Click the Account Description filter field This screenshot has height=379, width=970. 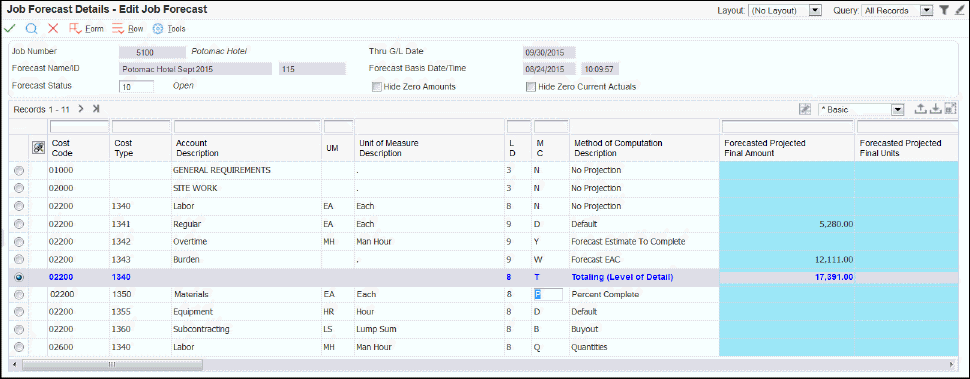[247, 127]
